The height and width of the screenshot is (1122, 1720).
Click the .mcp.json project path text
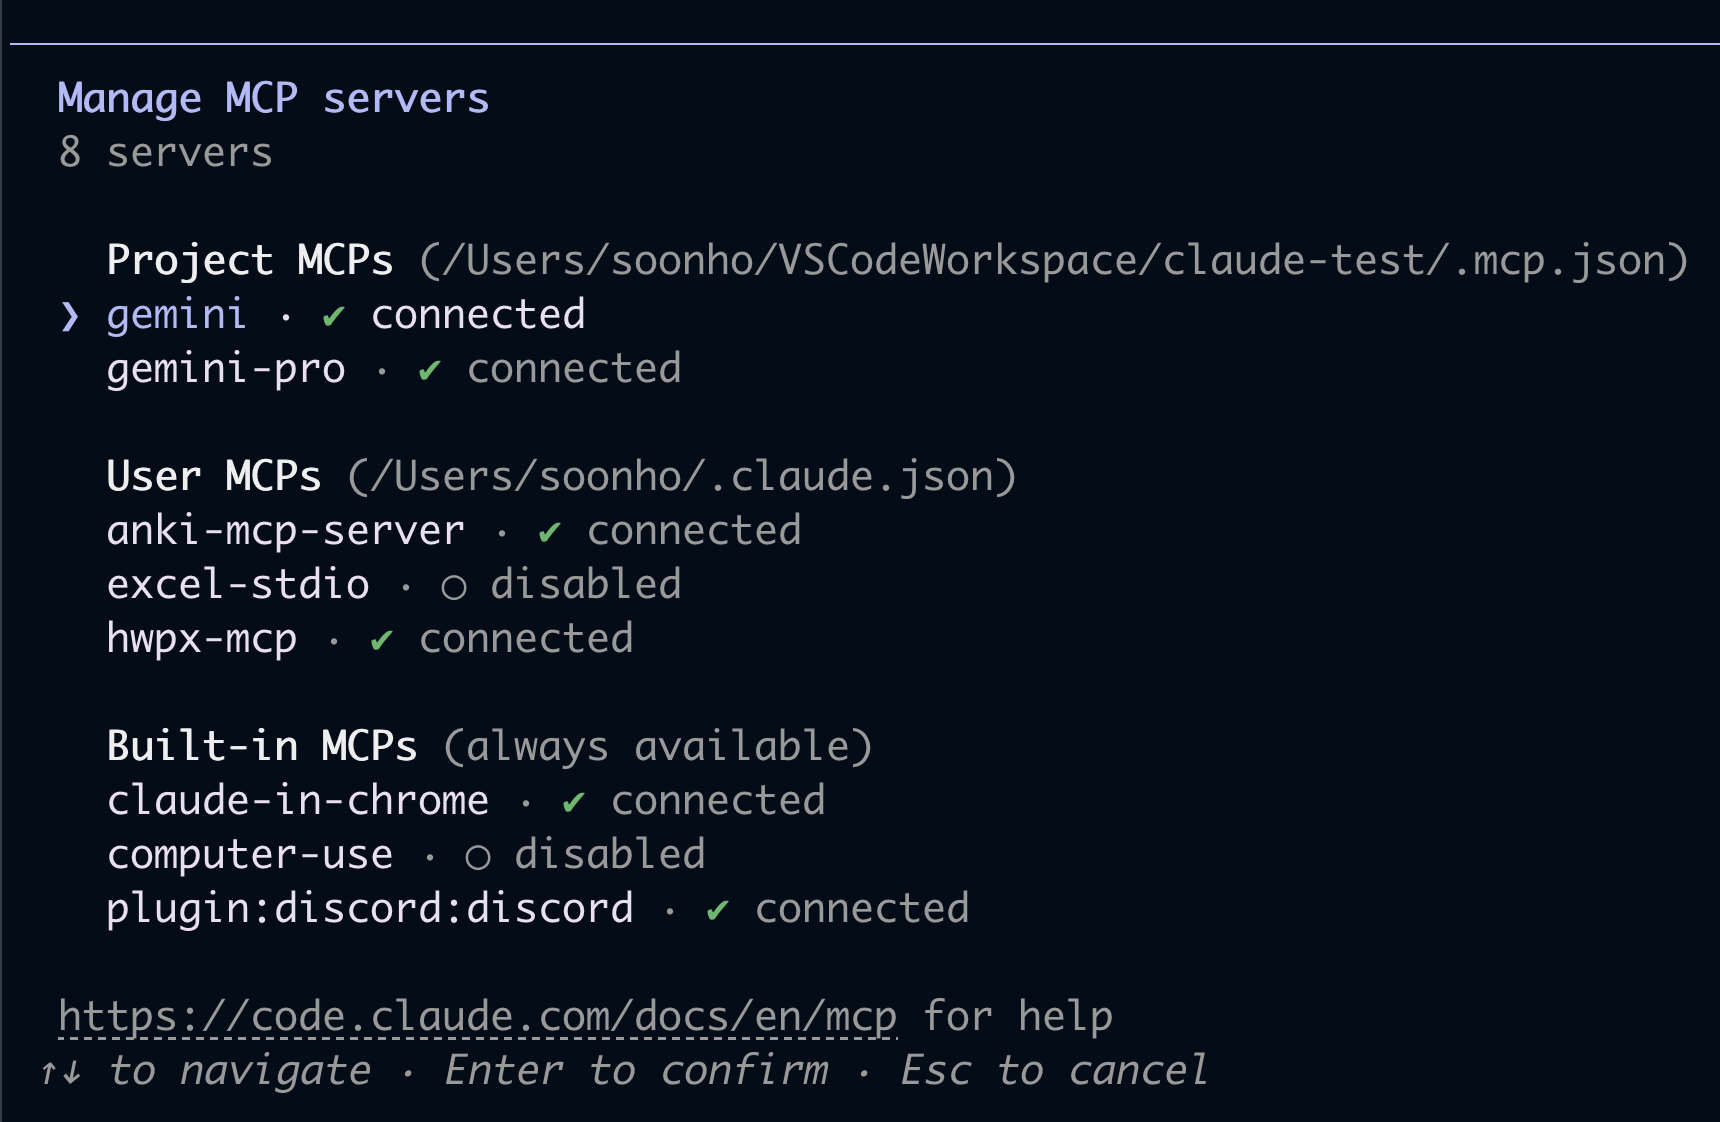coord(1054,261)
